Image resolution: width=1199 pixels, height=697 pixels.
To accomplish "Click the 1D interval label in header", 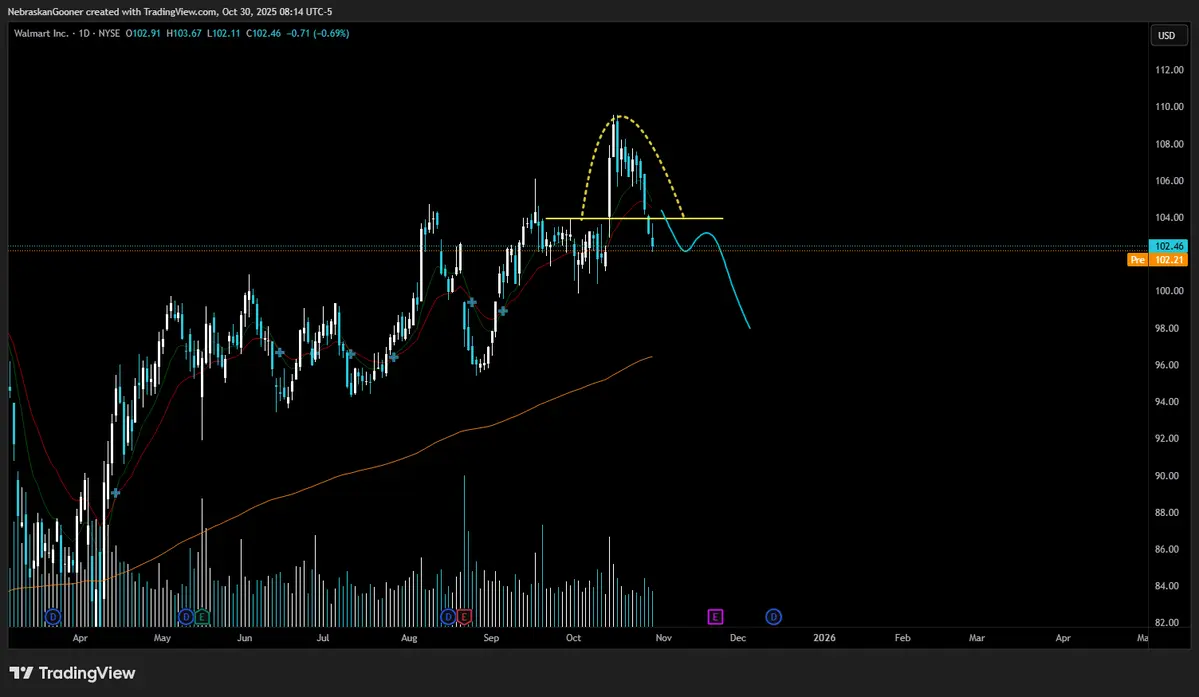I will [x=86, y=34].
